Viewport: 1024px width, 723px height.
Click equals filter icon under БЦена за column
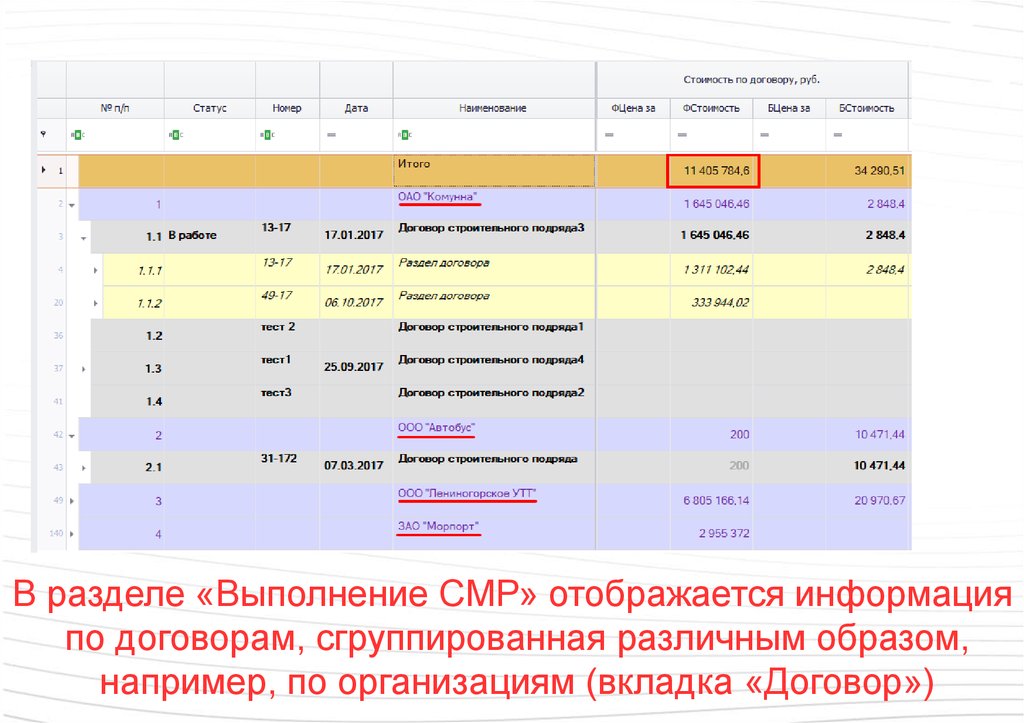(x=766, y=134)
